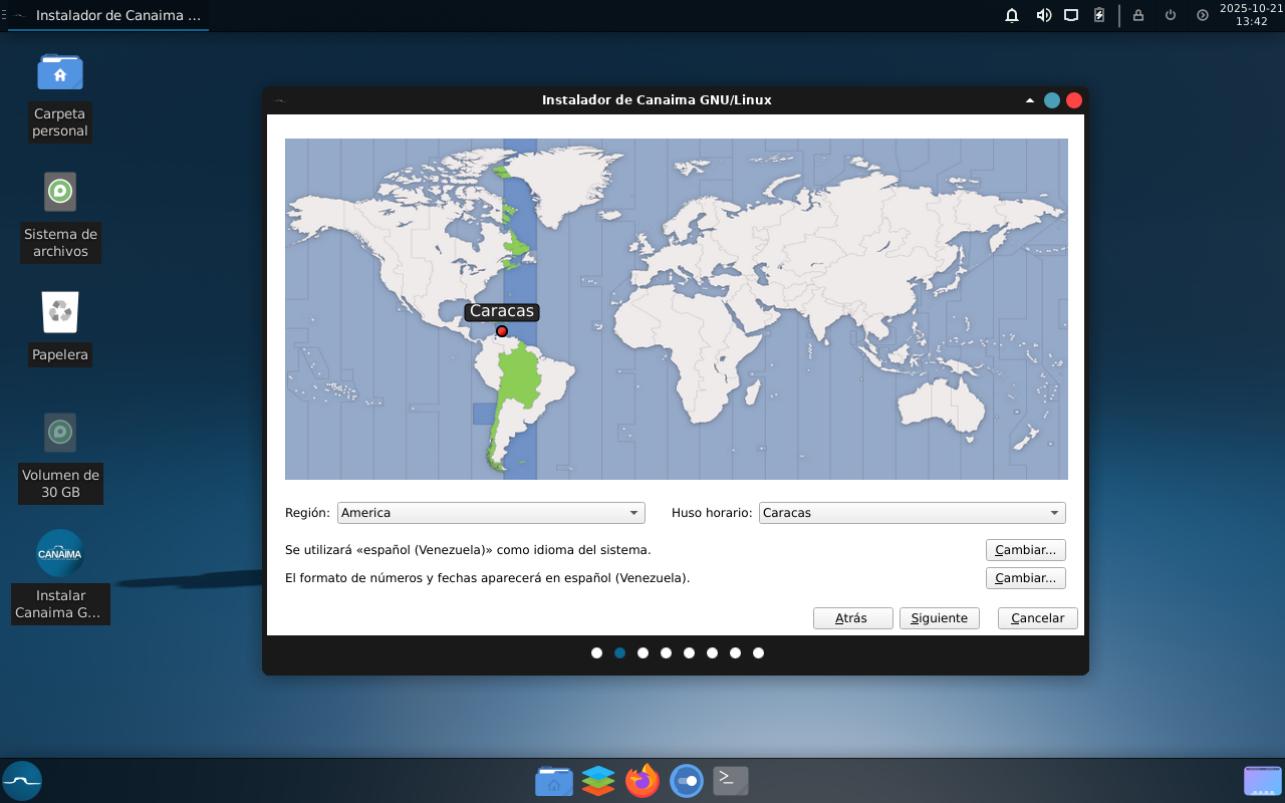The height and width of the screenshot is (803, 1285).
Task: Open the terminal from the dock
Action: click(x=730, y=780)
